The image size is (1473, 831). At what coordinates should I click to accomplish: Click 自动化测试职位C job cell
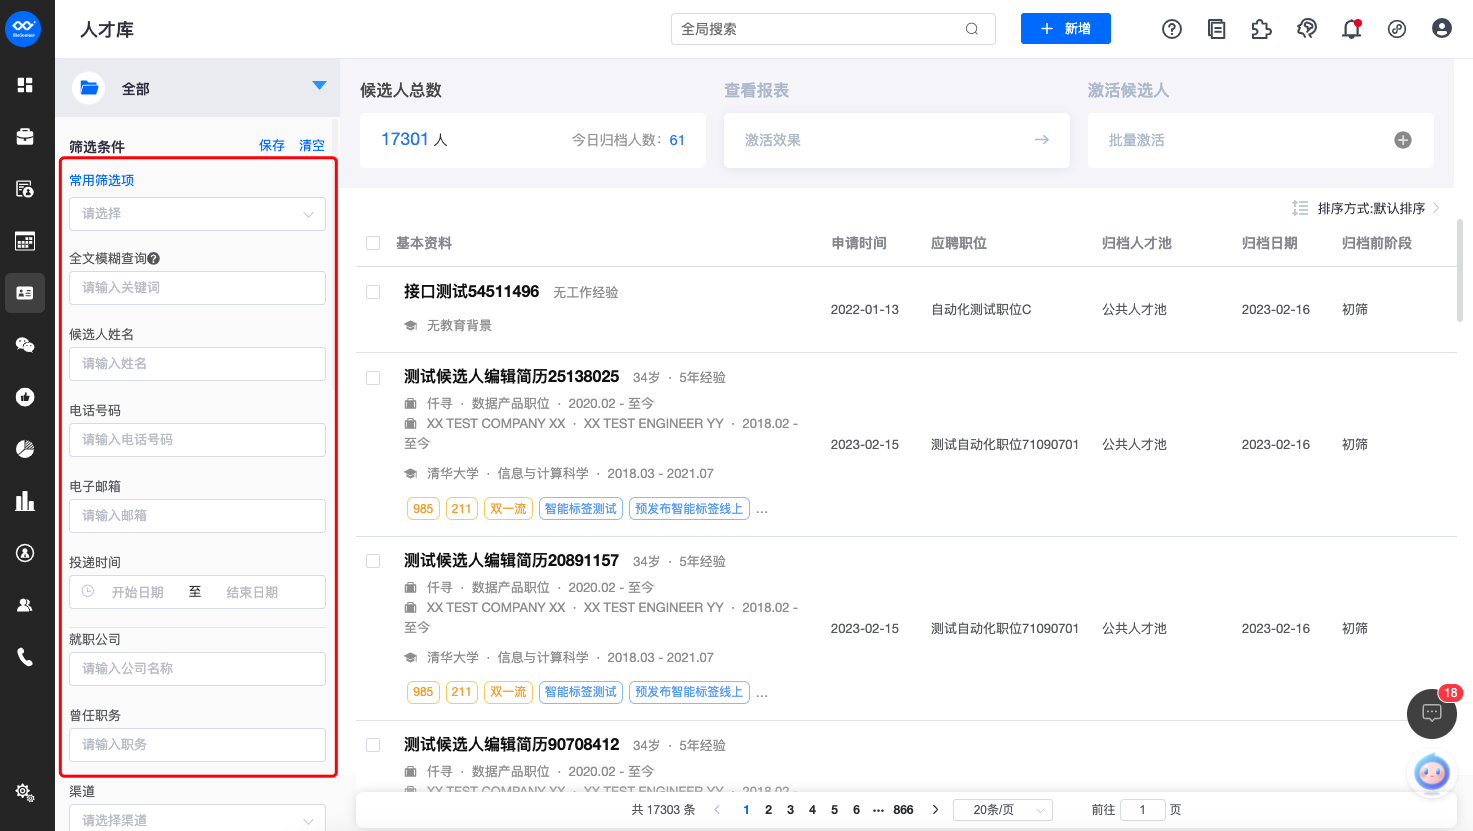tap(981, 310)
